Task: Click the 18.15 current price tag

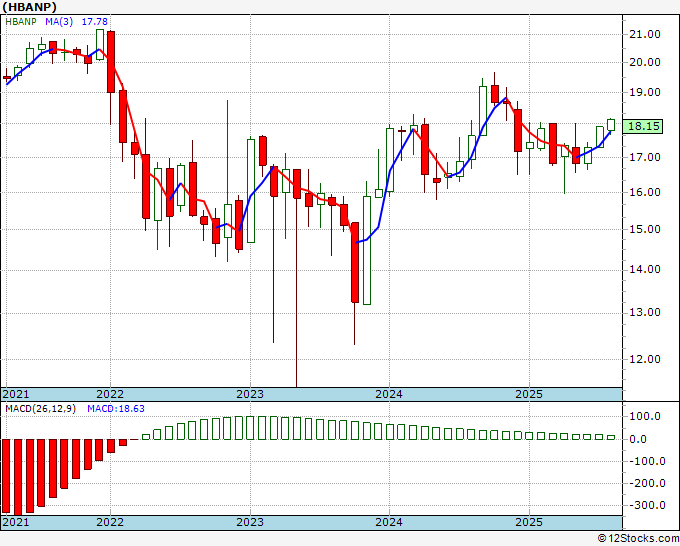Action: click(642, 126)
